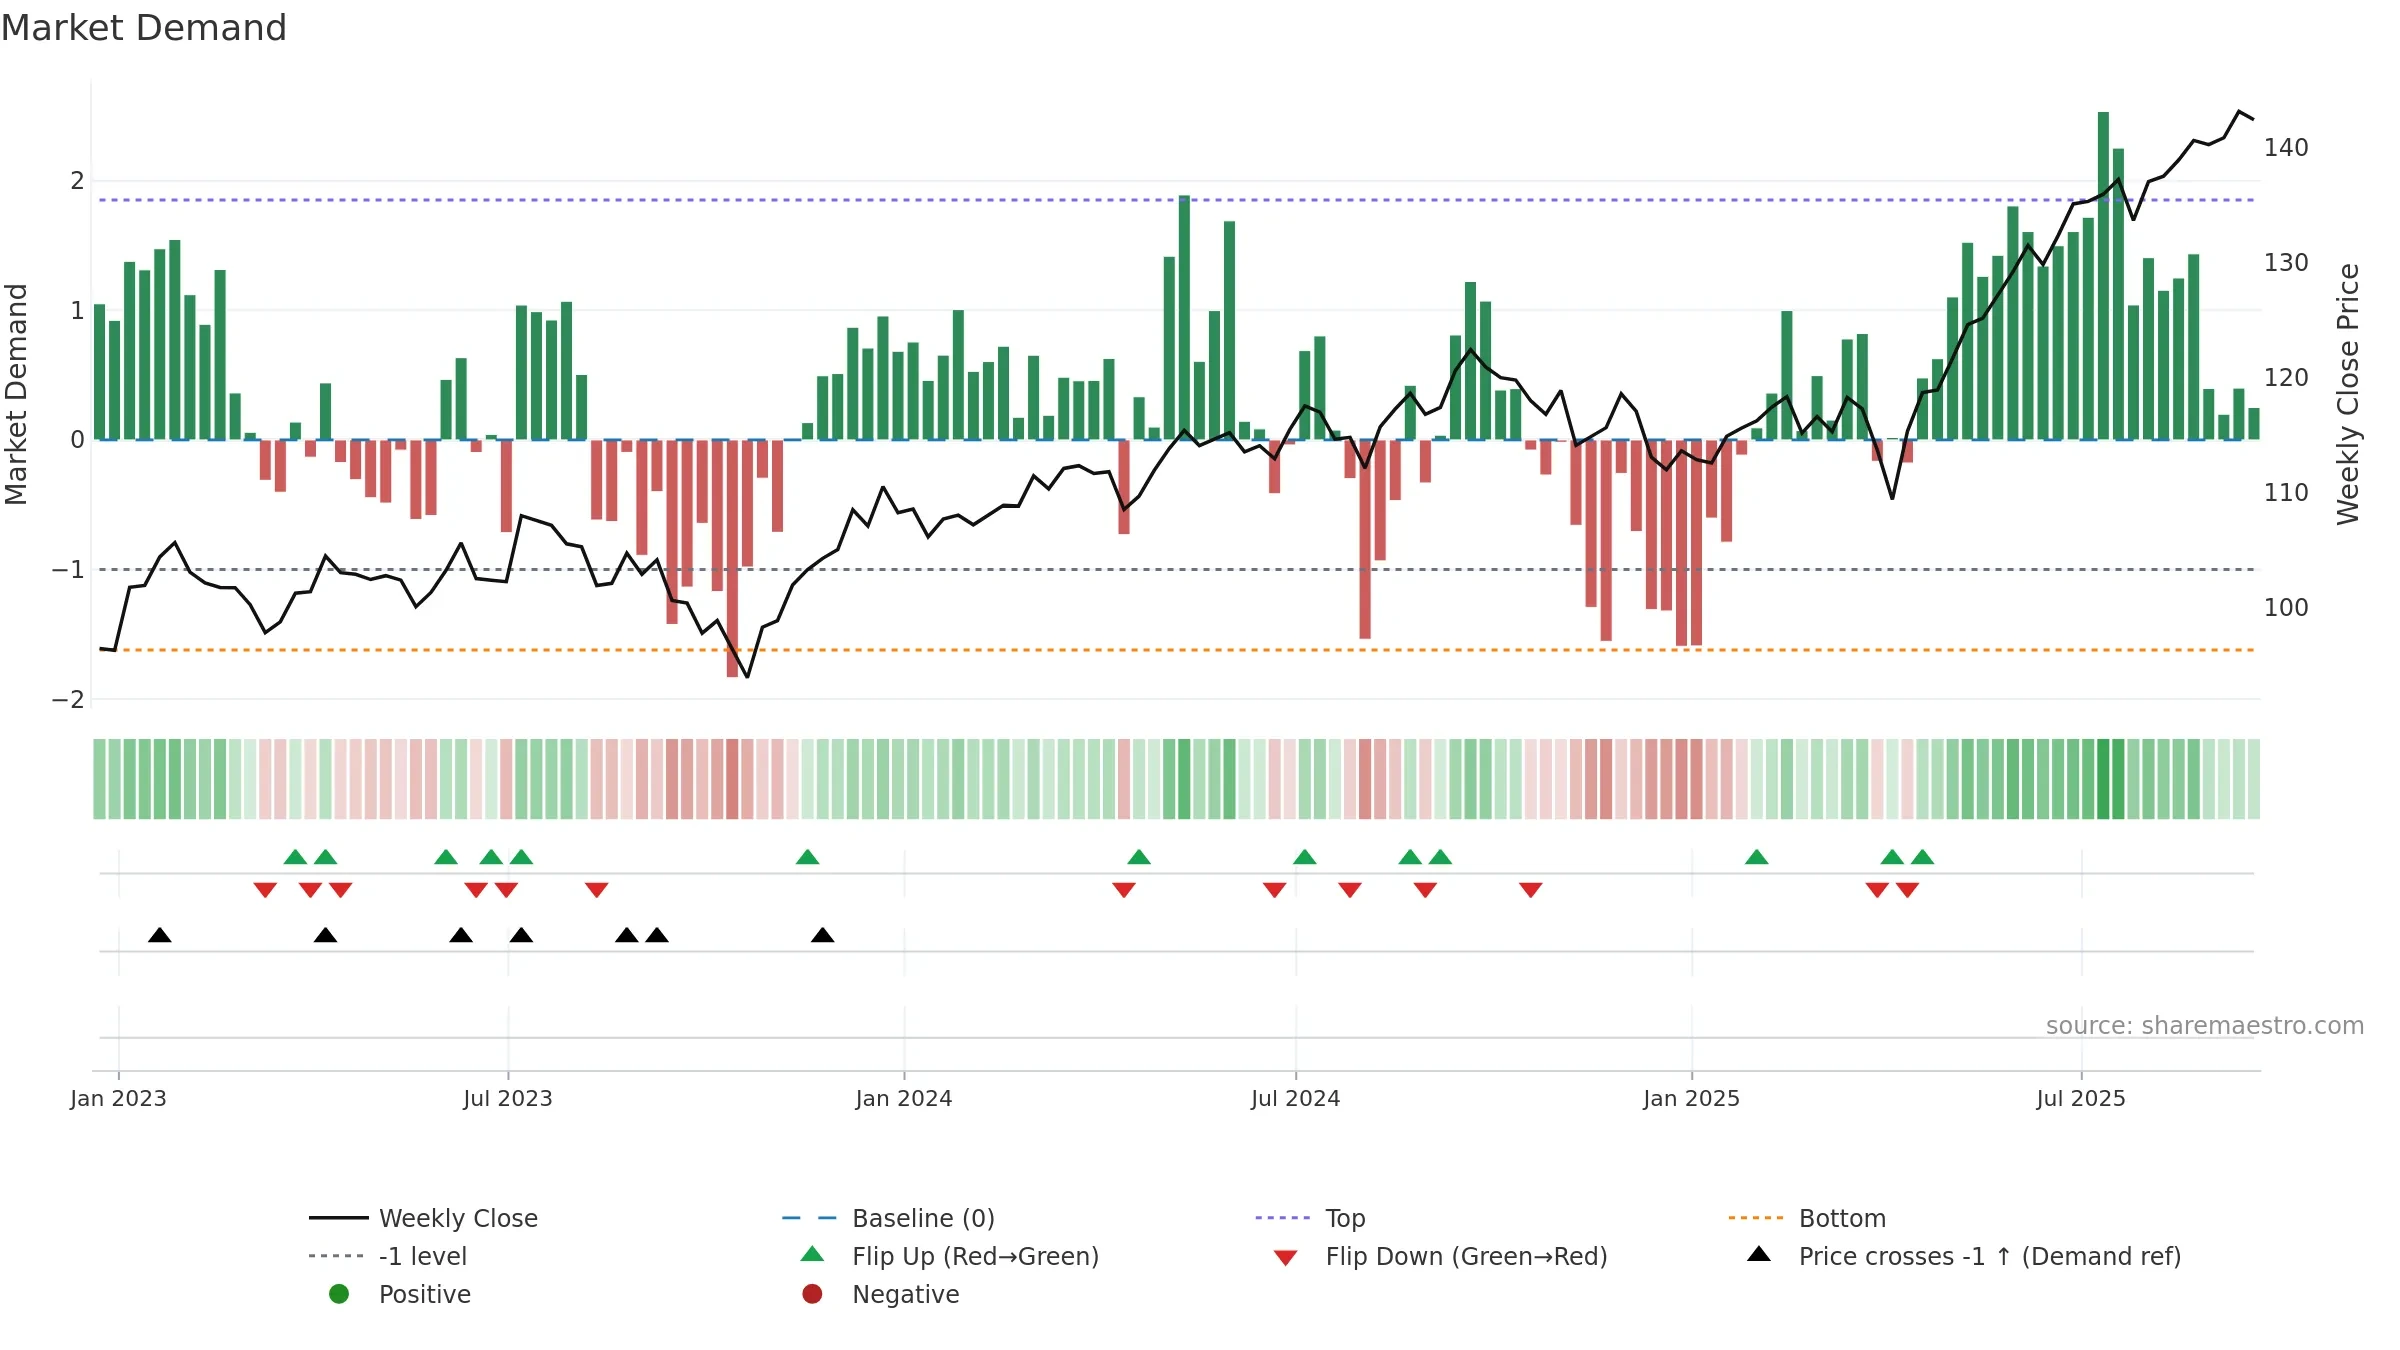Image resolution: width=2400 pixels, height=1350 pixels.
Task: Click green triangle icon in legend
Action: coord(813,1254)
